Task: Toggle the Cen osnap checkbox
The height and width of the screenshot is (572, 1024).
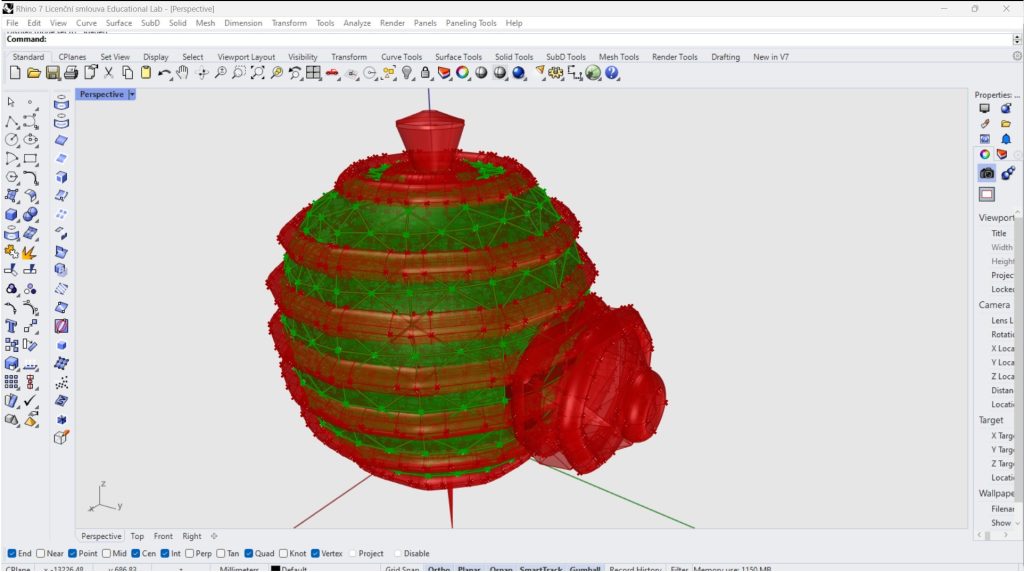Action: pos(136,554)
